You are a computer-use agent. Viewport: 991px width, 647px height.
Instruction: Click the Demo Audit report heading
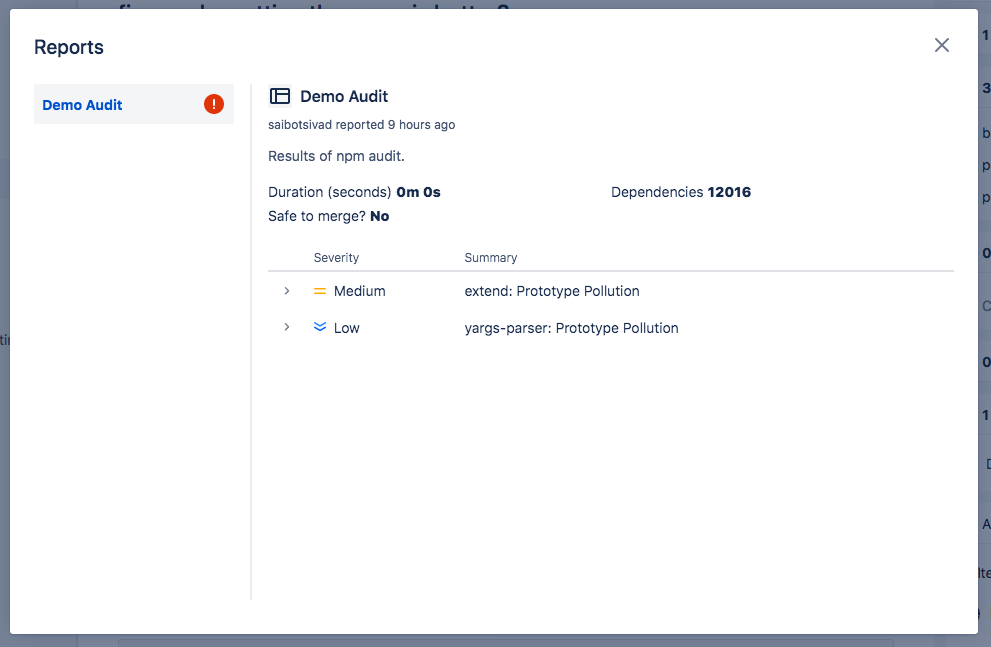pyautogui.click(x=344, y=97)
